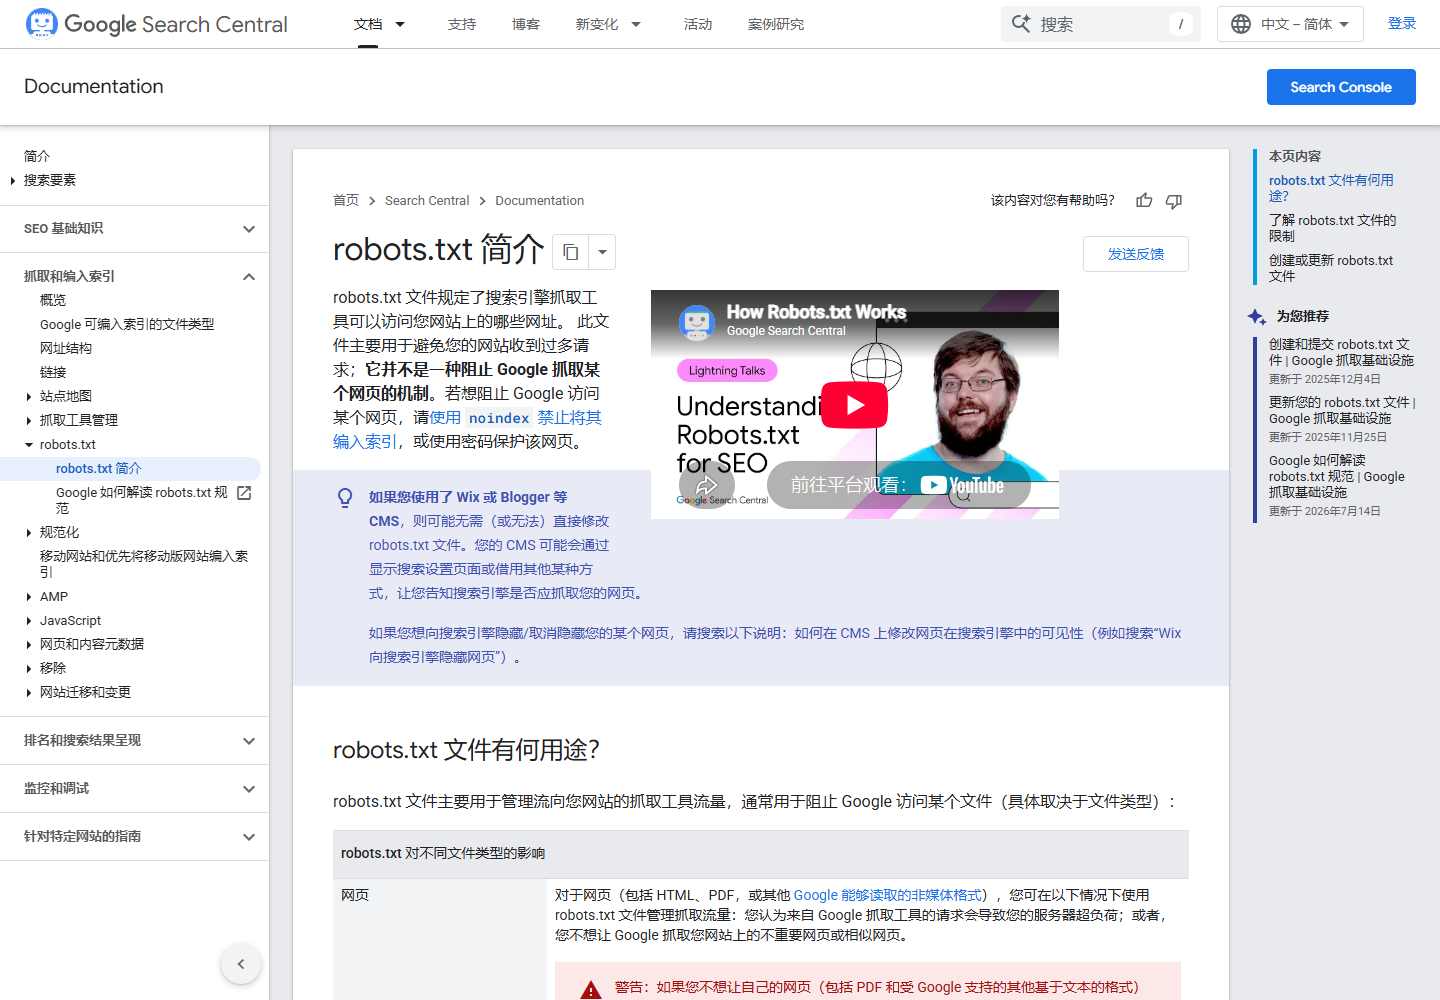Screen dimensions: 1440x1000
Task: Jump to robots.txt 文件有何用途 in page contents
Action: pos(1331,188)
